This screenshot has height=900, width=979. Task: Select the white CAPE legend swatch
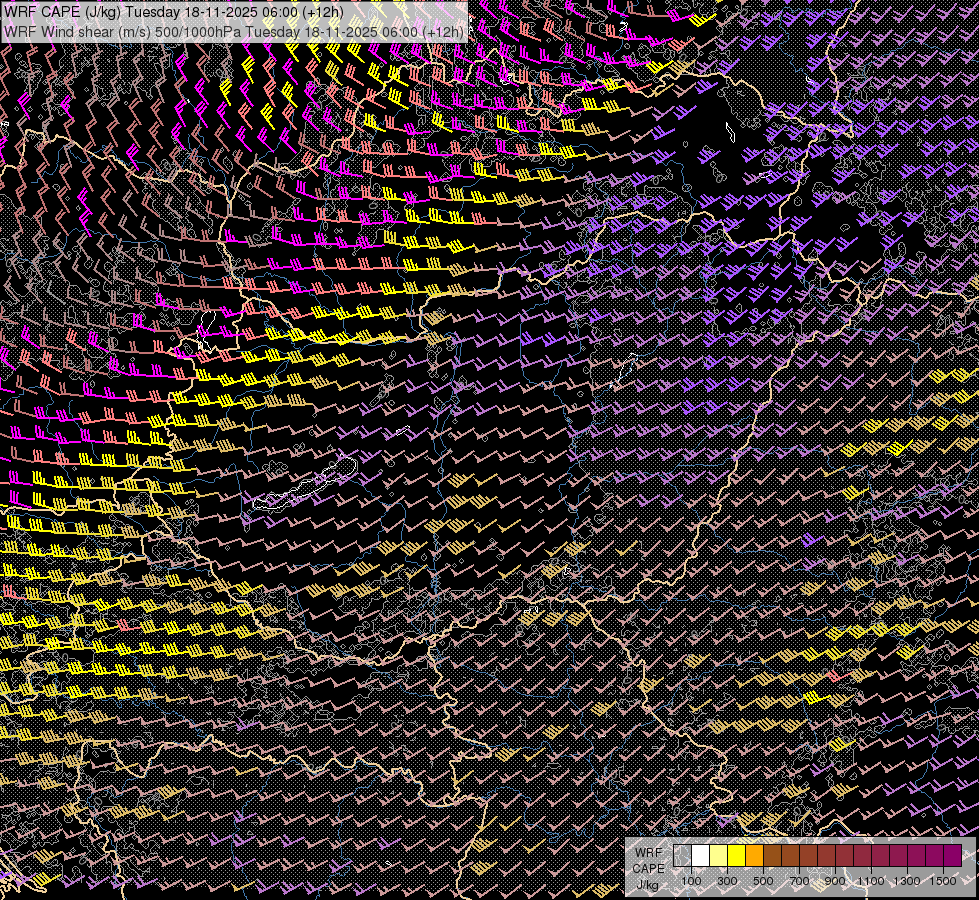[701, 856]
